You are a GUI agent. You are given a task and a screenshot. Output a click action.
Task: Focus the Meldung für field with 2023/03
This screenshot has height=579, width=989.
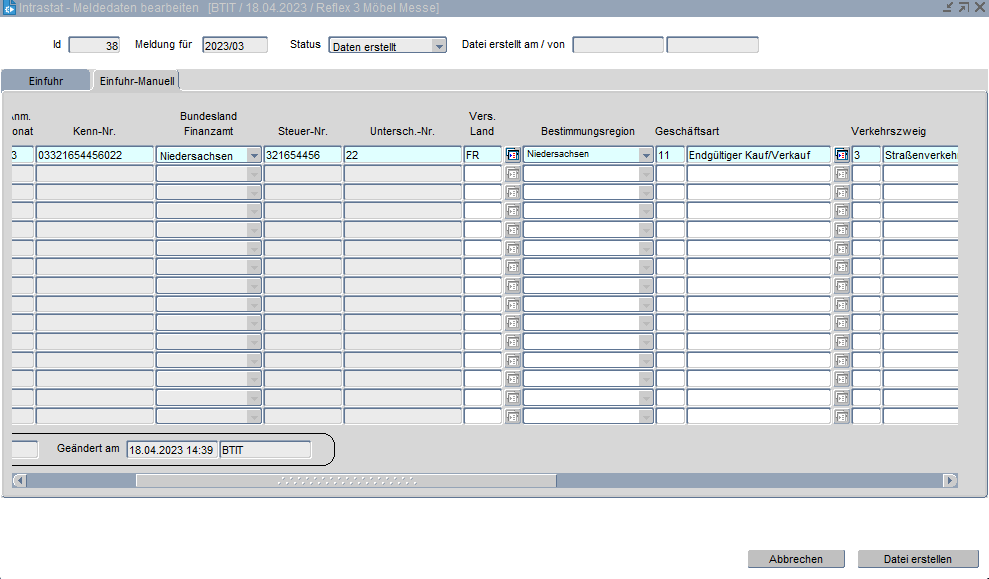[x=235, y=45]
